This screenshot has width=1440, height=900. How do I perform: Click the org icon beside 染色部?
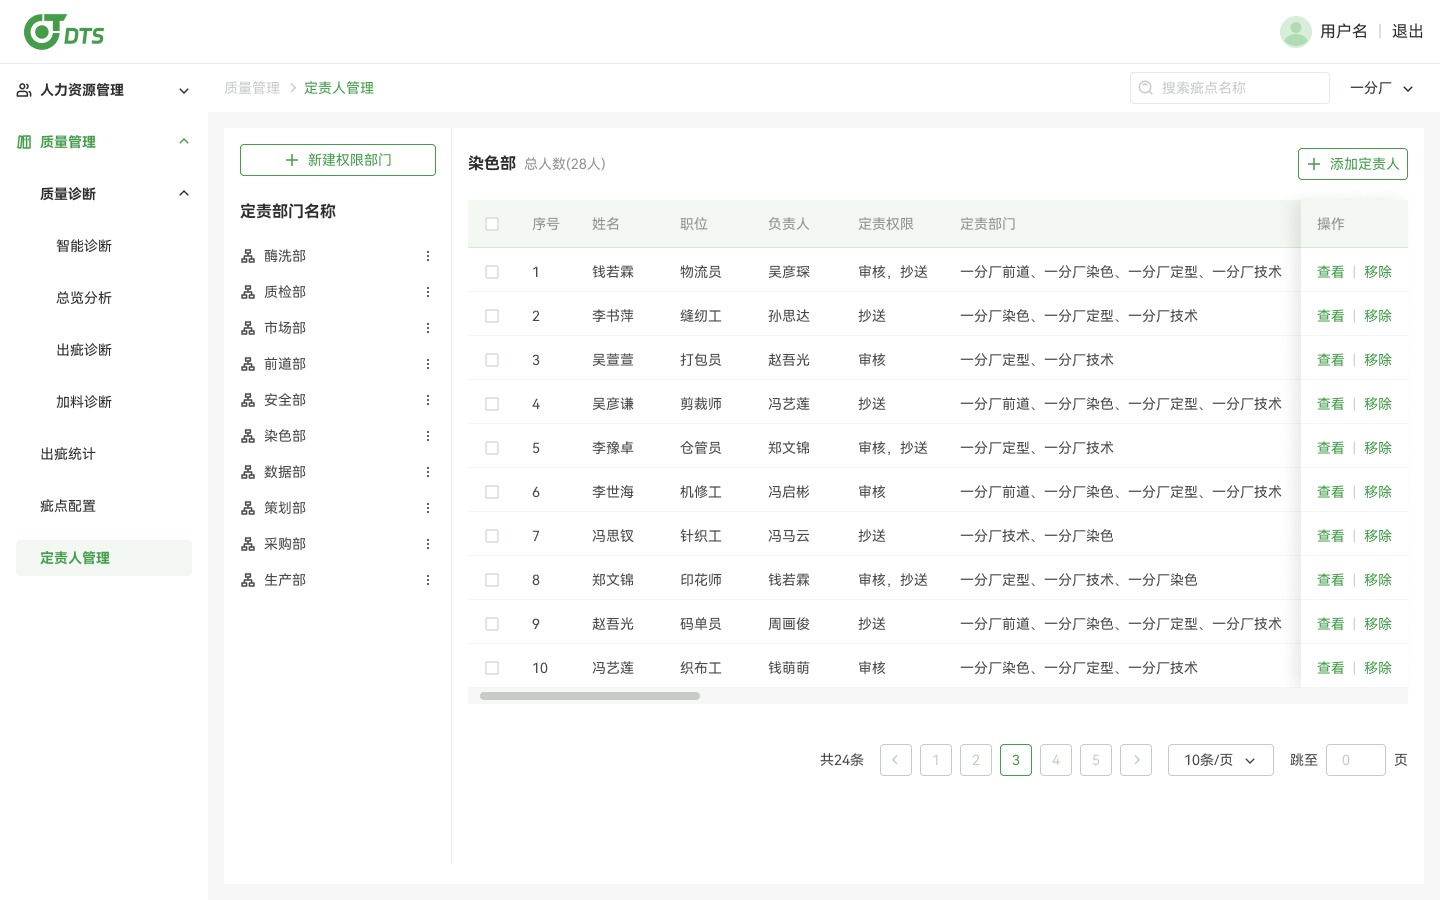click(248, 436)
